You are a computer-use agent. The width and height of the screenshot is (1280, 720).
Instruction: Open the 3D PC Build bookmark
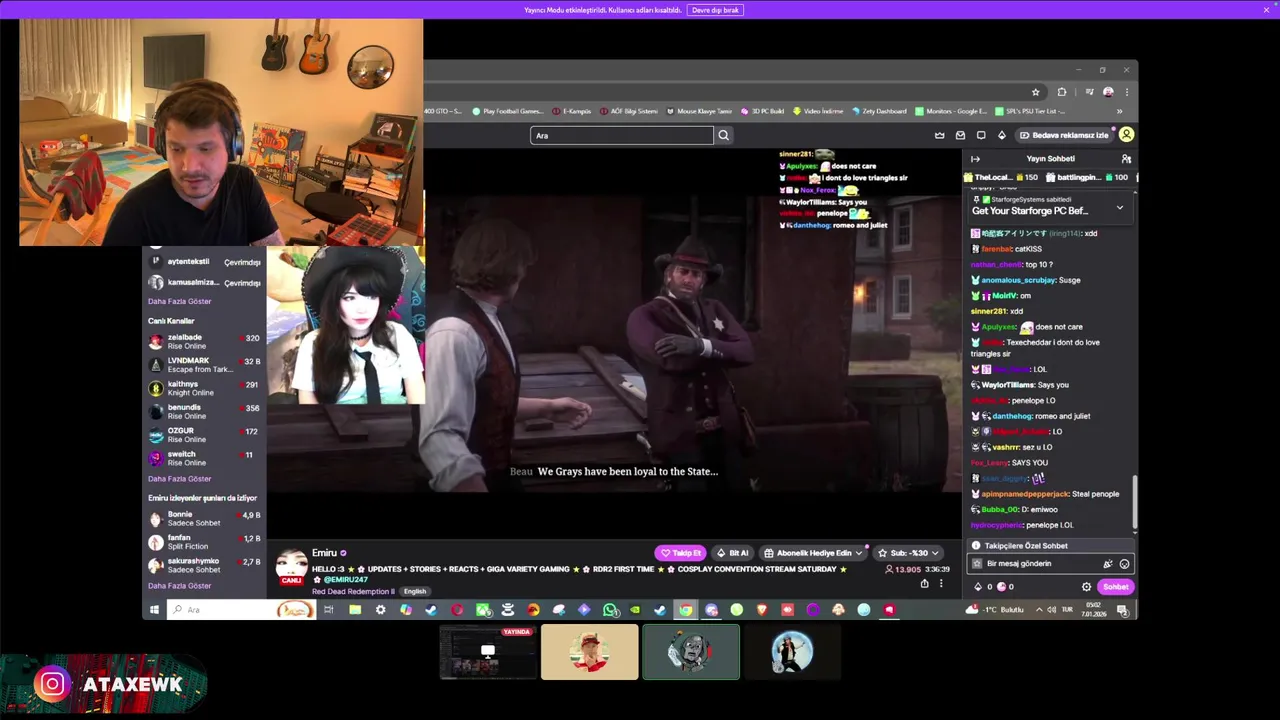click(x=762, y=111)
